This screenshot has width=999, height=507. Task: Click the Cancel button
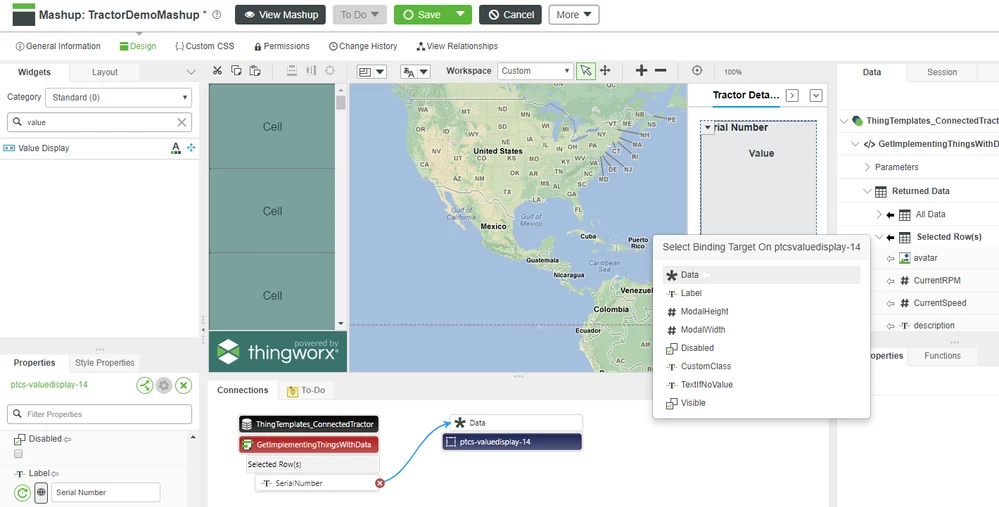click(510, 15)
